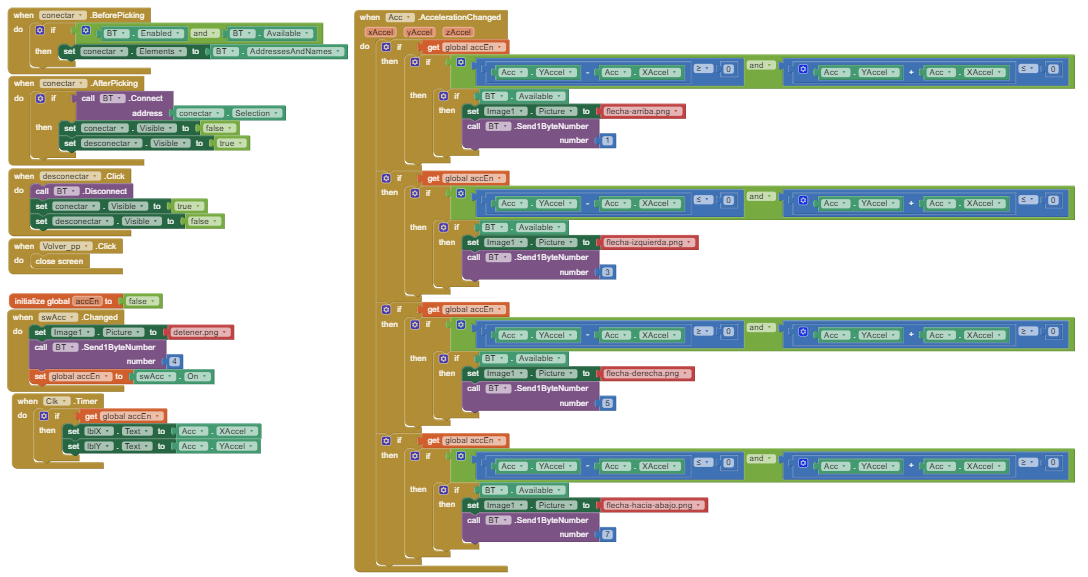
Task: Click the accEn variable name in initialize global
Action: point(87,301)
